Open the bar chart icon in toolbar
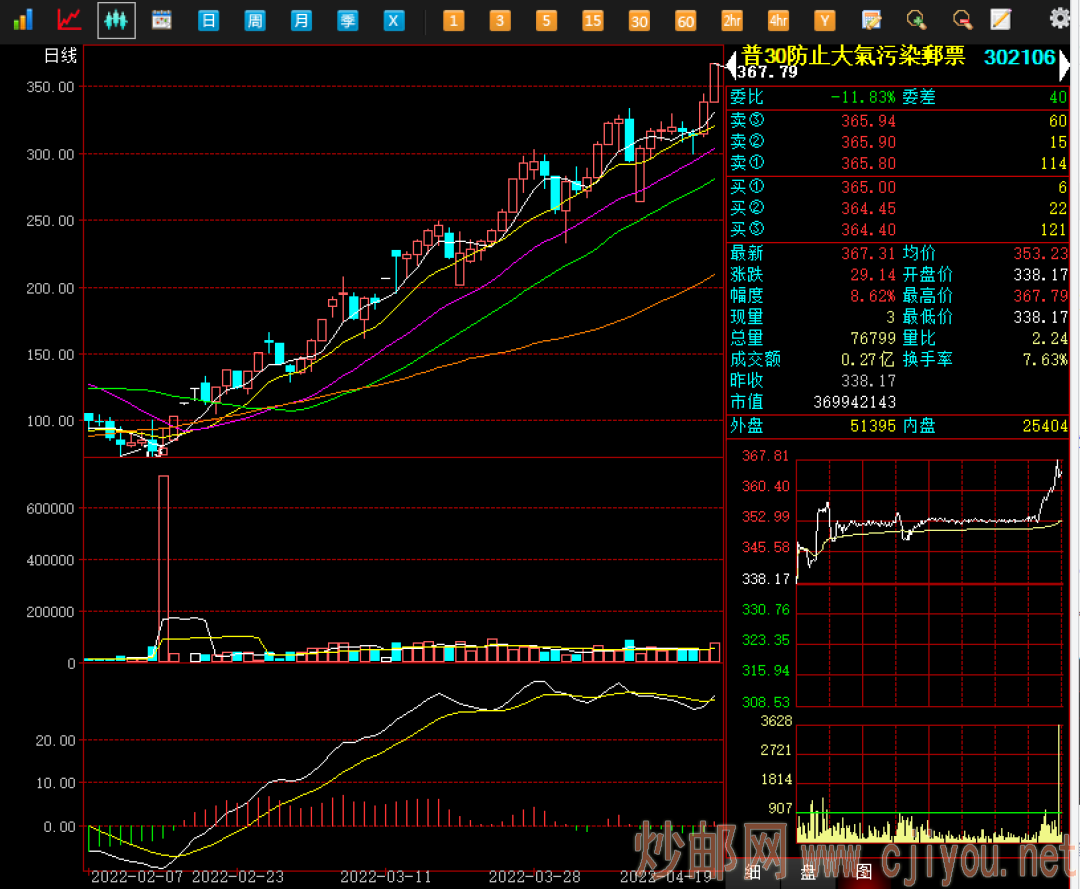The width and height of the screenshot is (1080, 889). click(22, 19)
